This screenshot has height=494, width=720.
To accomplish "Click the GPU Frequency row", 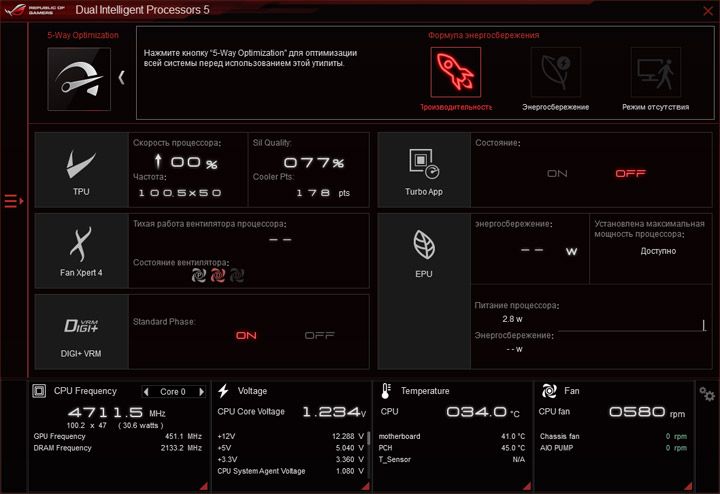I will 118,437.
